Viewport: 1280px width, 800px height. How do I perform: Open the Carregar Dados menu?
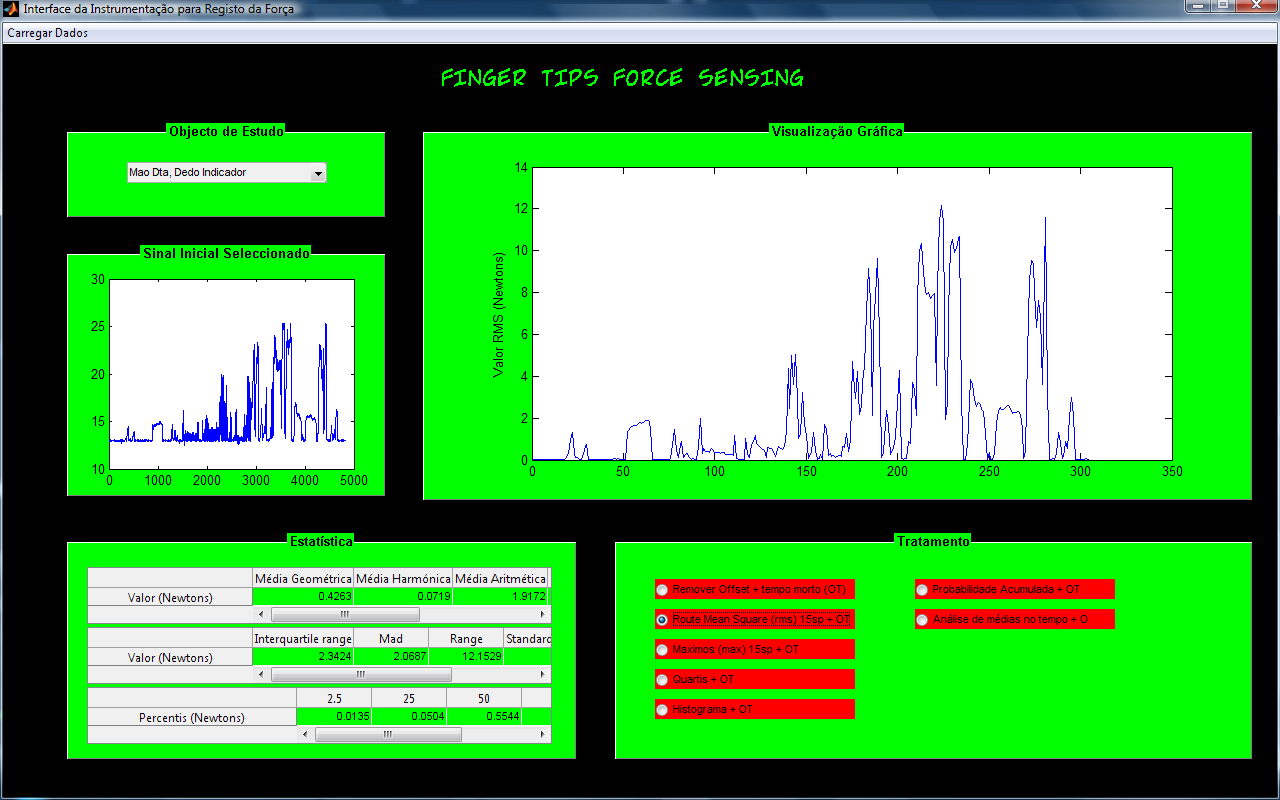[48, 33]
